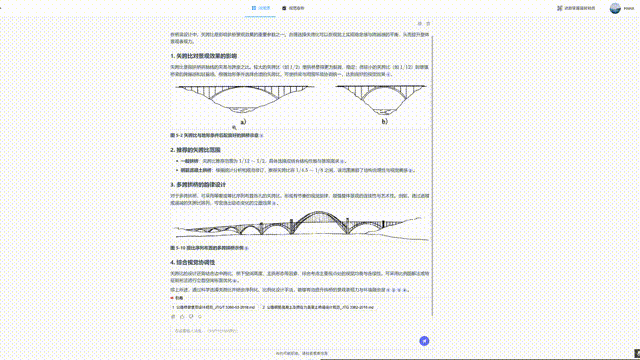The height and width of the screenshot is (360, 640).
Task: Click citation icon after section 1 paragraph
Action: tap(389, 74)
